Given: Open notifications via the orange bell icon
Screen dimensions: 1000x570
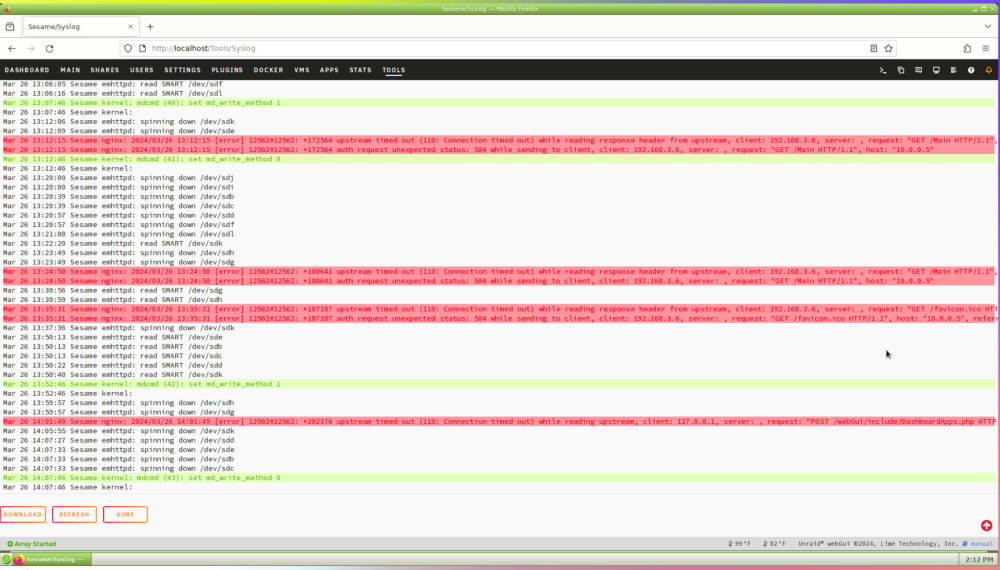Looking at the screenshot, I should pyautogui.click(x=989, y=70).
